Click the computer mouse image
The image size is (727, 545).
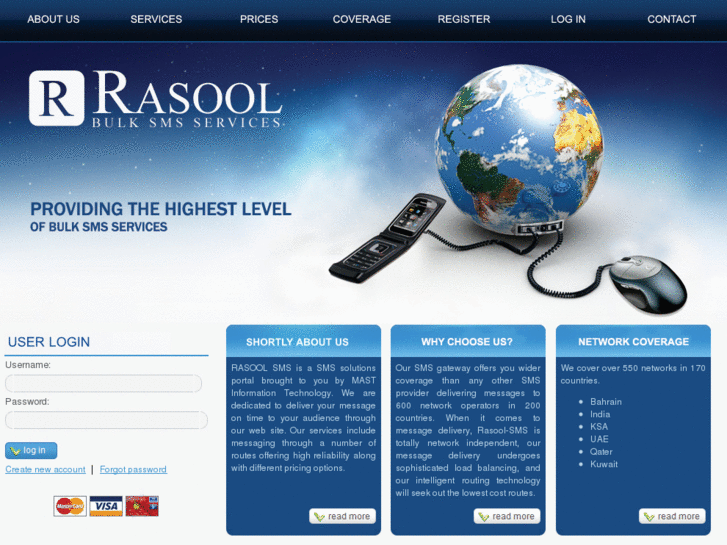click(648, 283)
